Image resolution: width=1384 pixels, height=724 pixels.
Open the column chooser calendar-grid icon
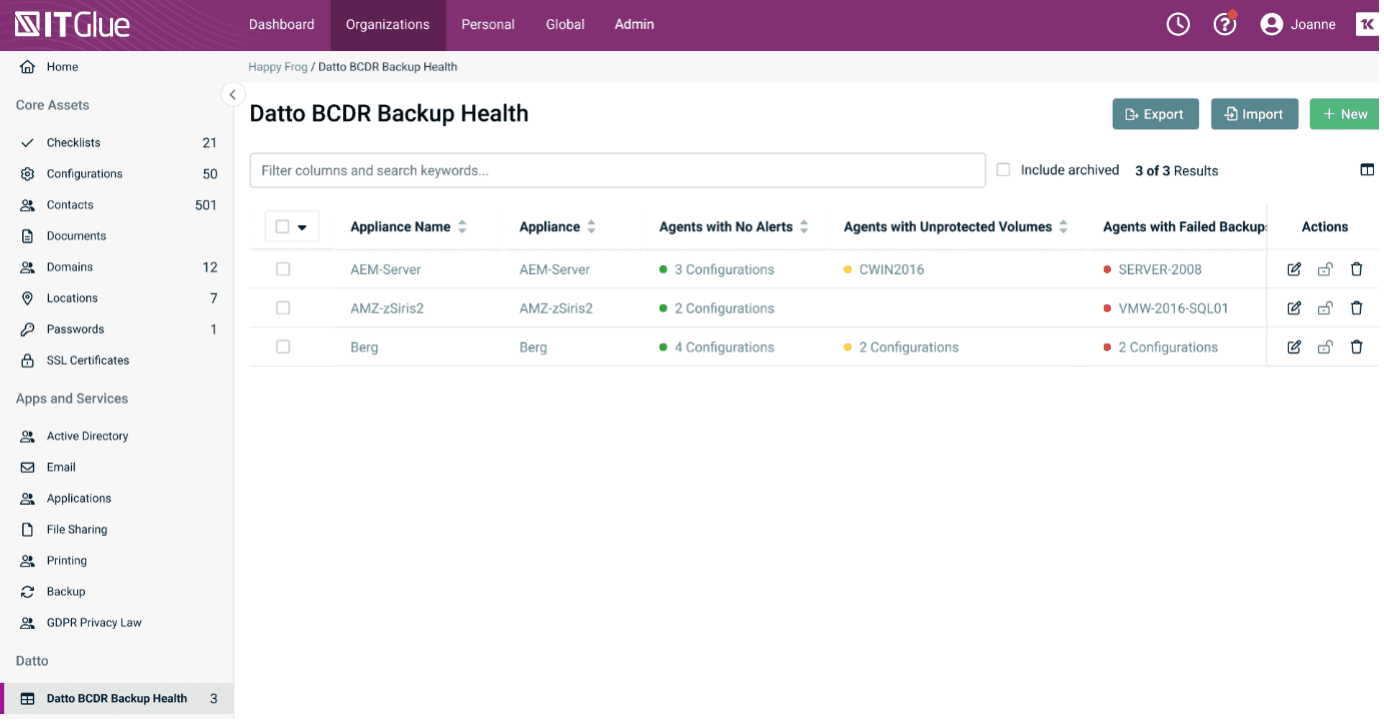(1367, 170)
